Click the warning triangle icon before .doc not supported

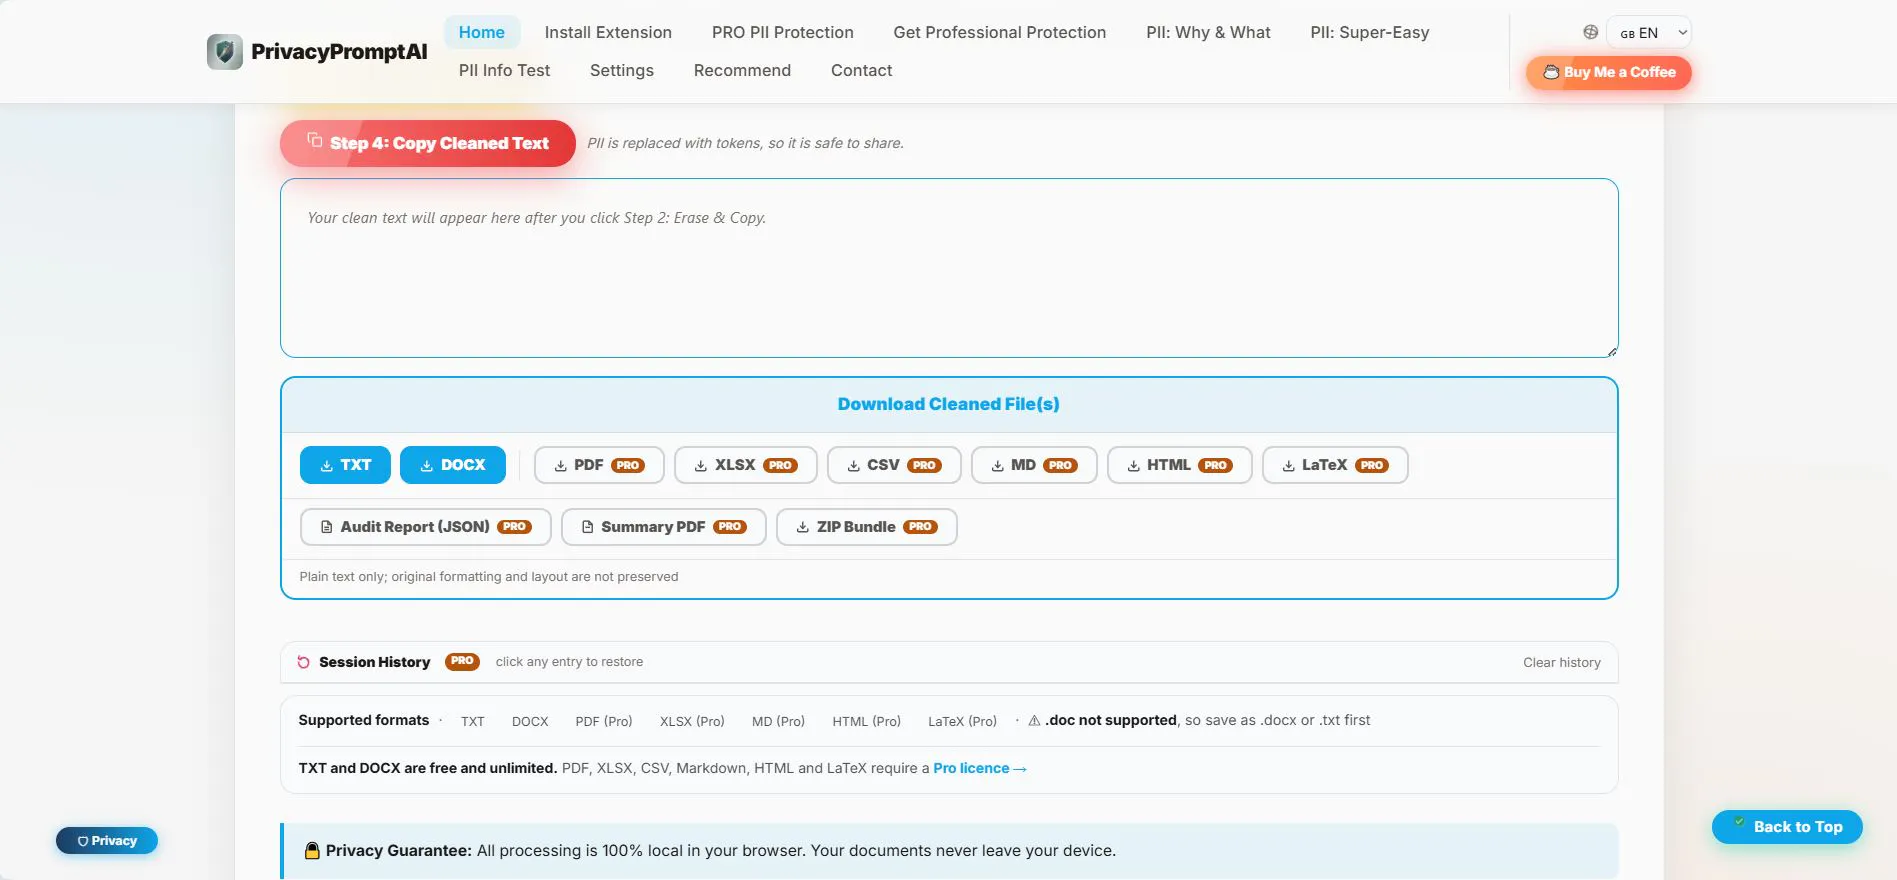[x=1034, y=720]
